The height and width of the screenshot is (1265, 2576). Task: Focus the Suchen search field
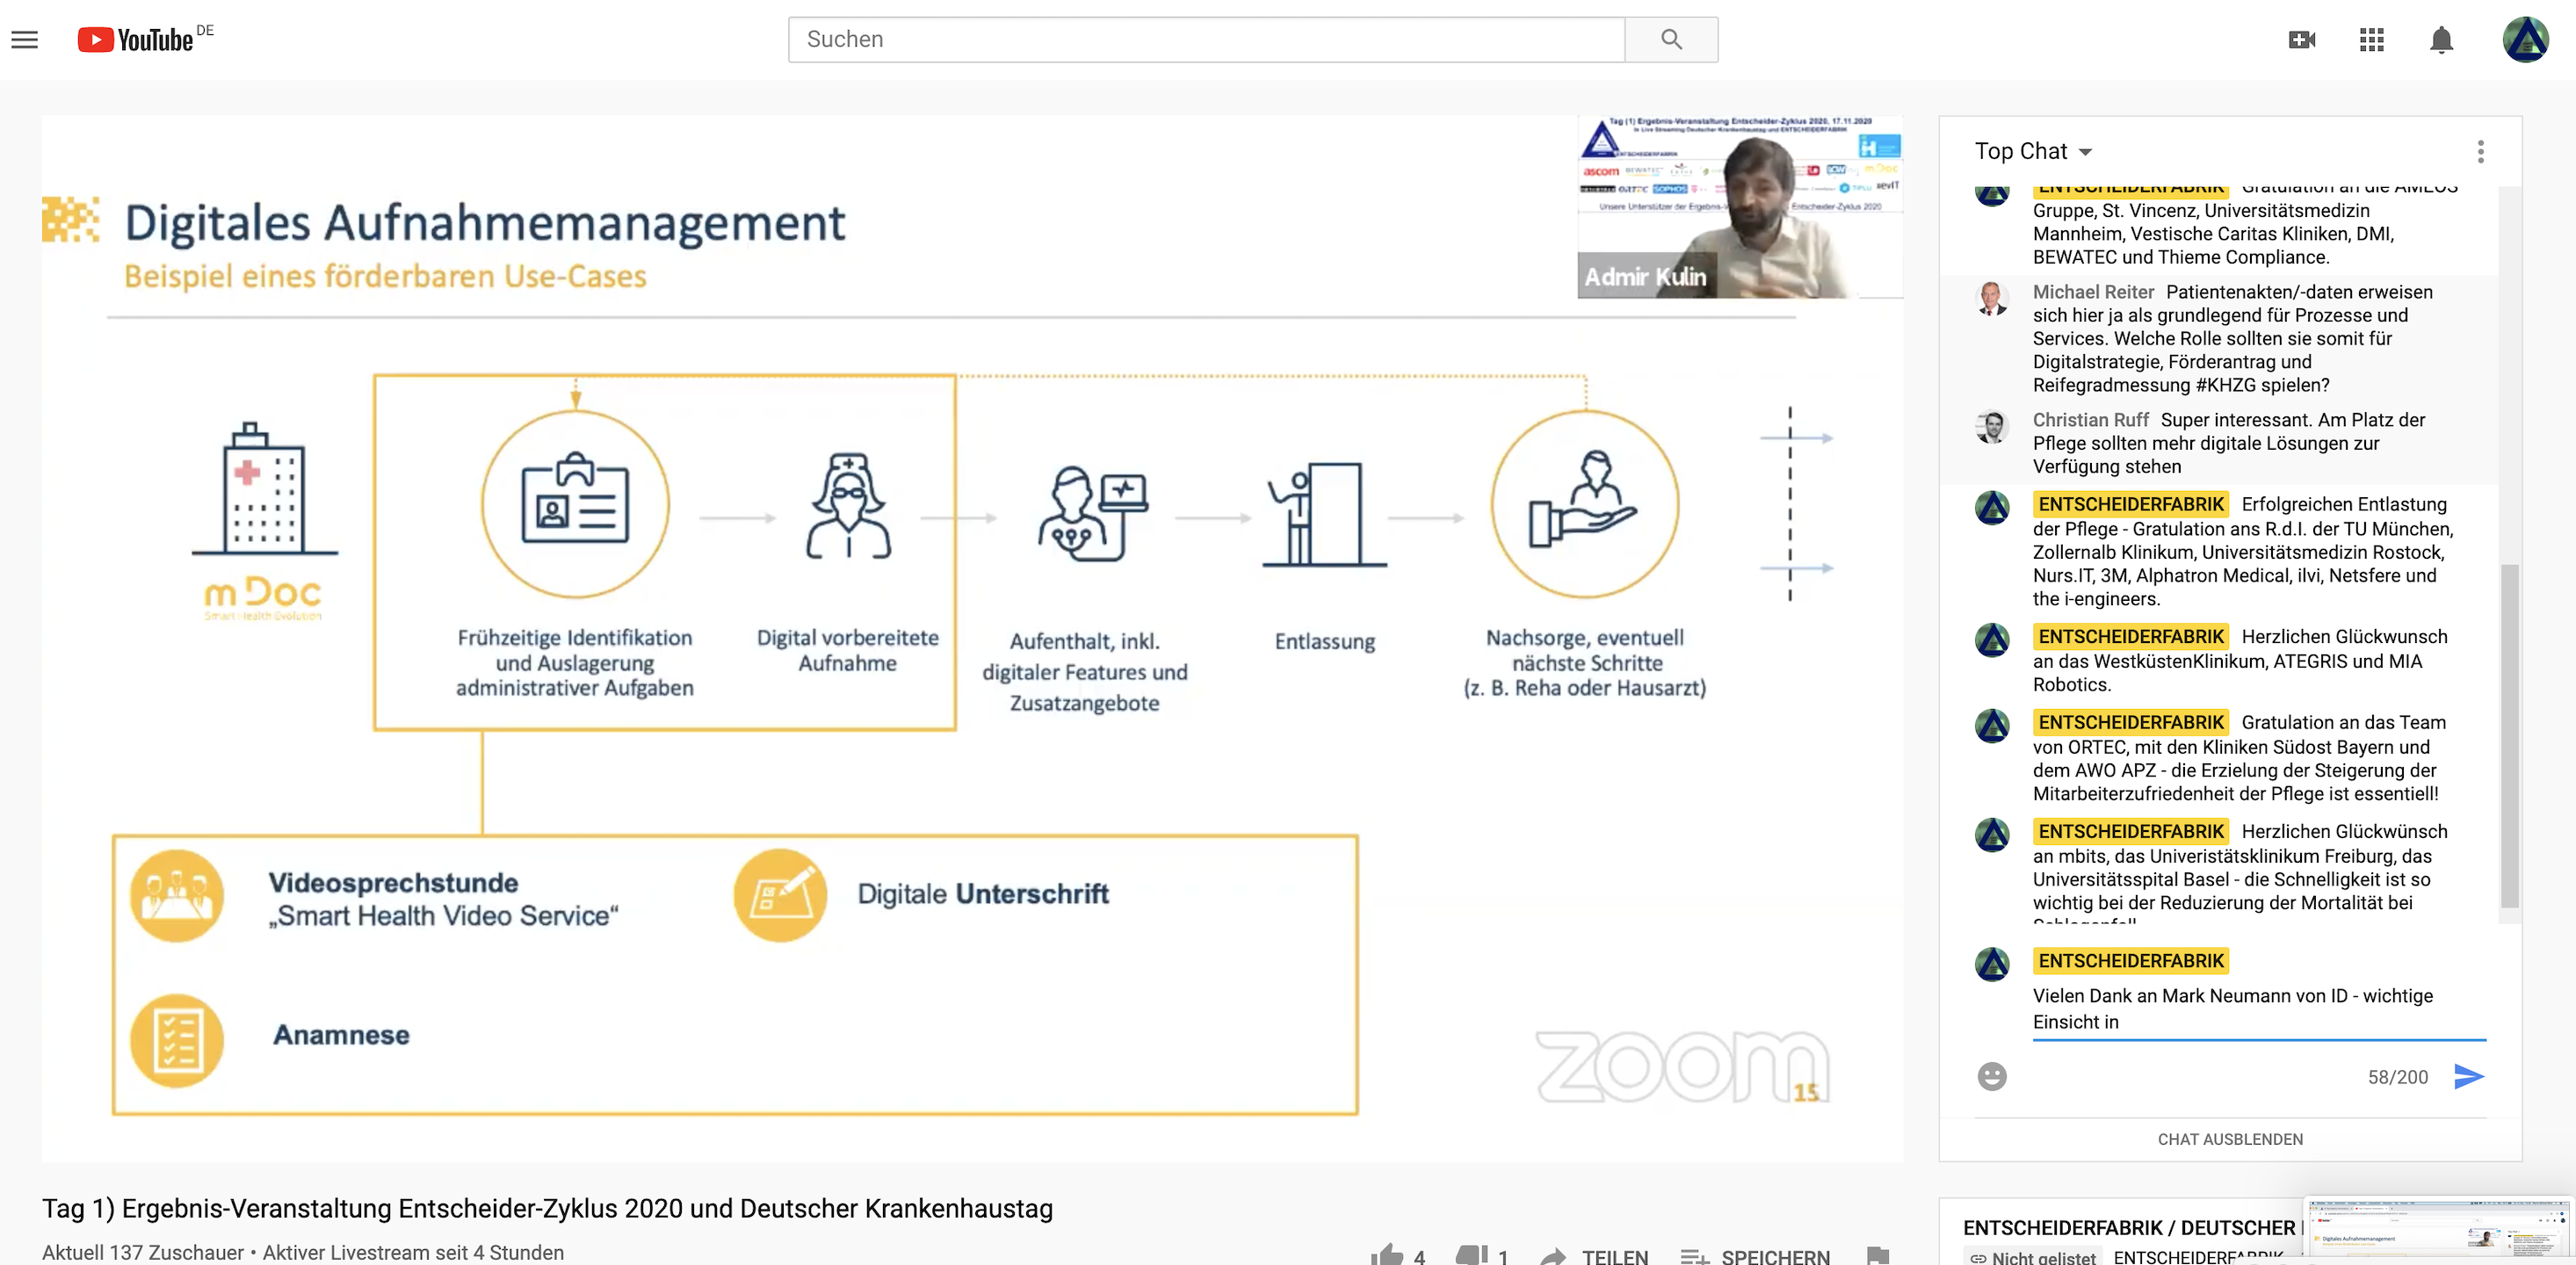[1206, 39]
